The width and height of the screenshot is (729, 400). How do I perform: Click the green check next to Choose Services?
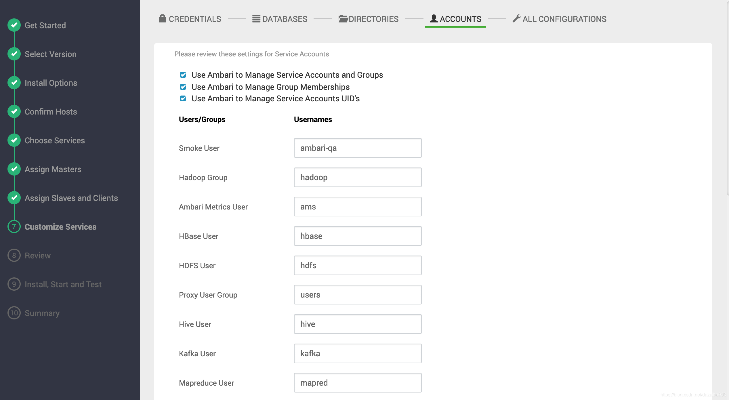[x=14, y=141]
